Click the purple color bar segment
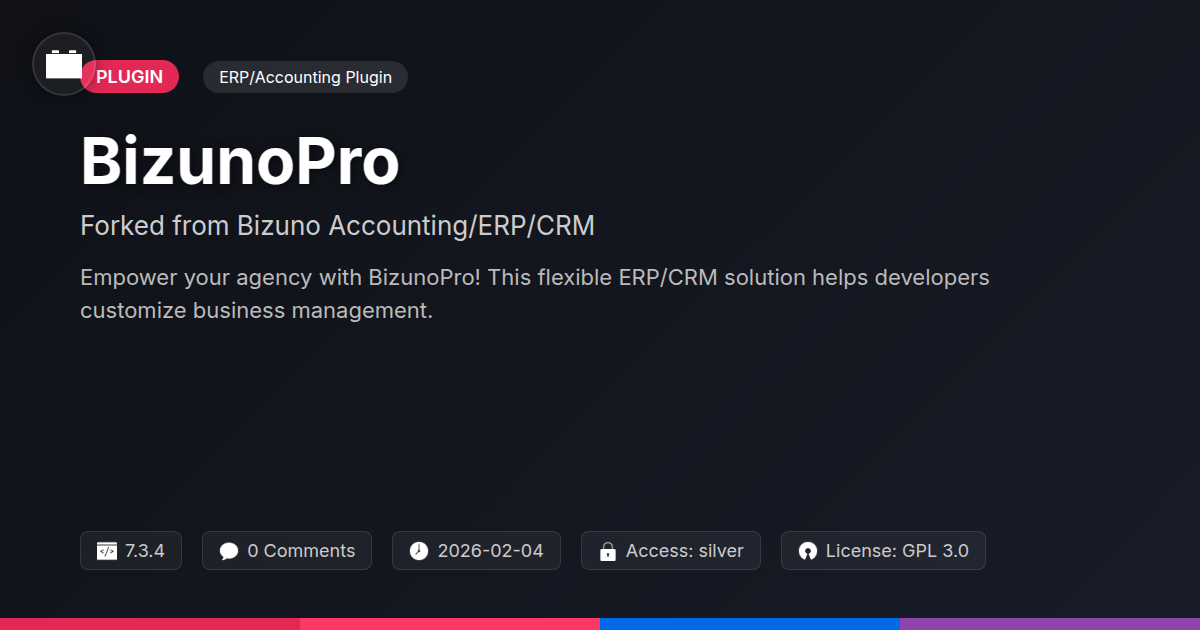The width and height of the screenshot is (1200, 630). pyautogui.click(x=1050, y=624)
